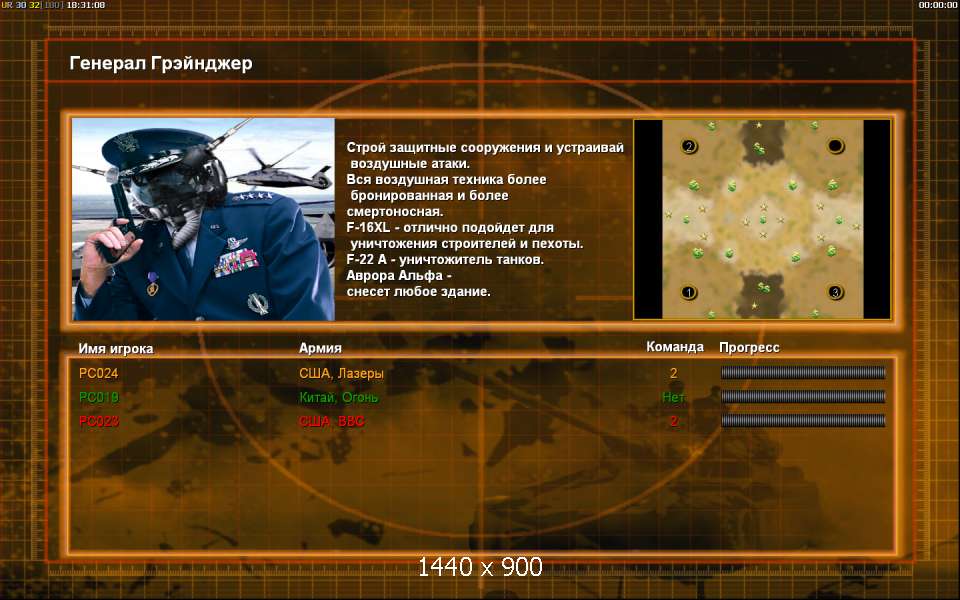Click the "Армия" column header
Image resolution: width=960 pixels, height=600 pixels.
click(320, 348)
